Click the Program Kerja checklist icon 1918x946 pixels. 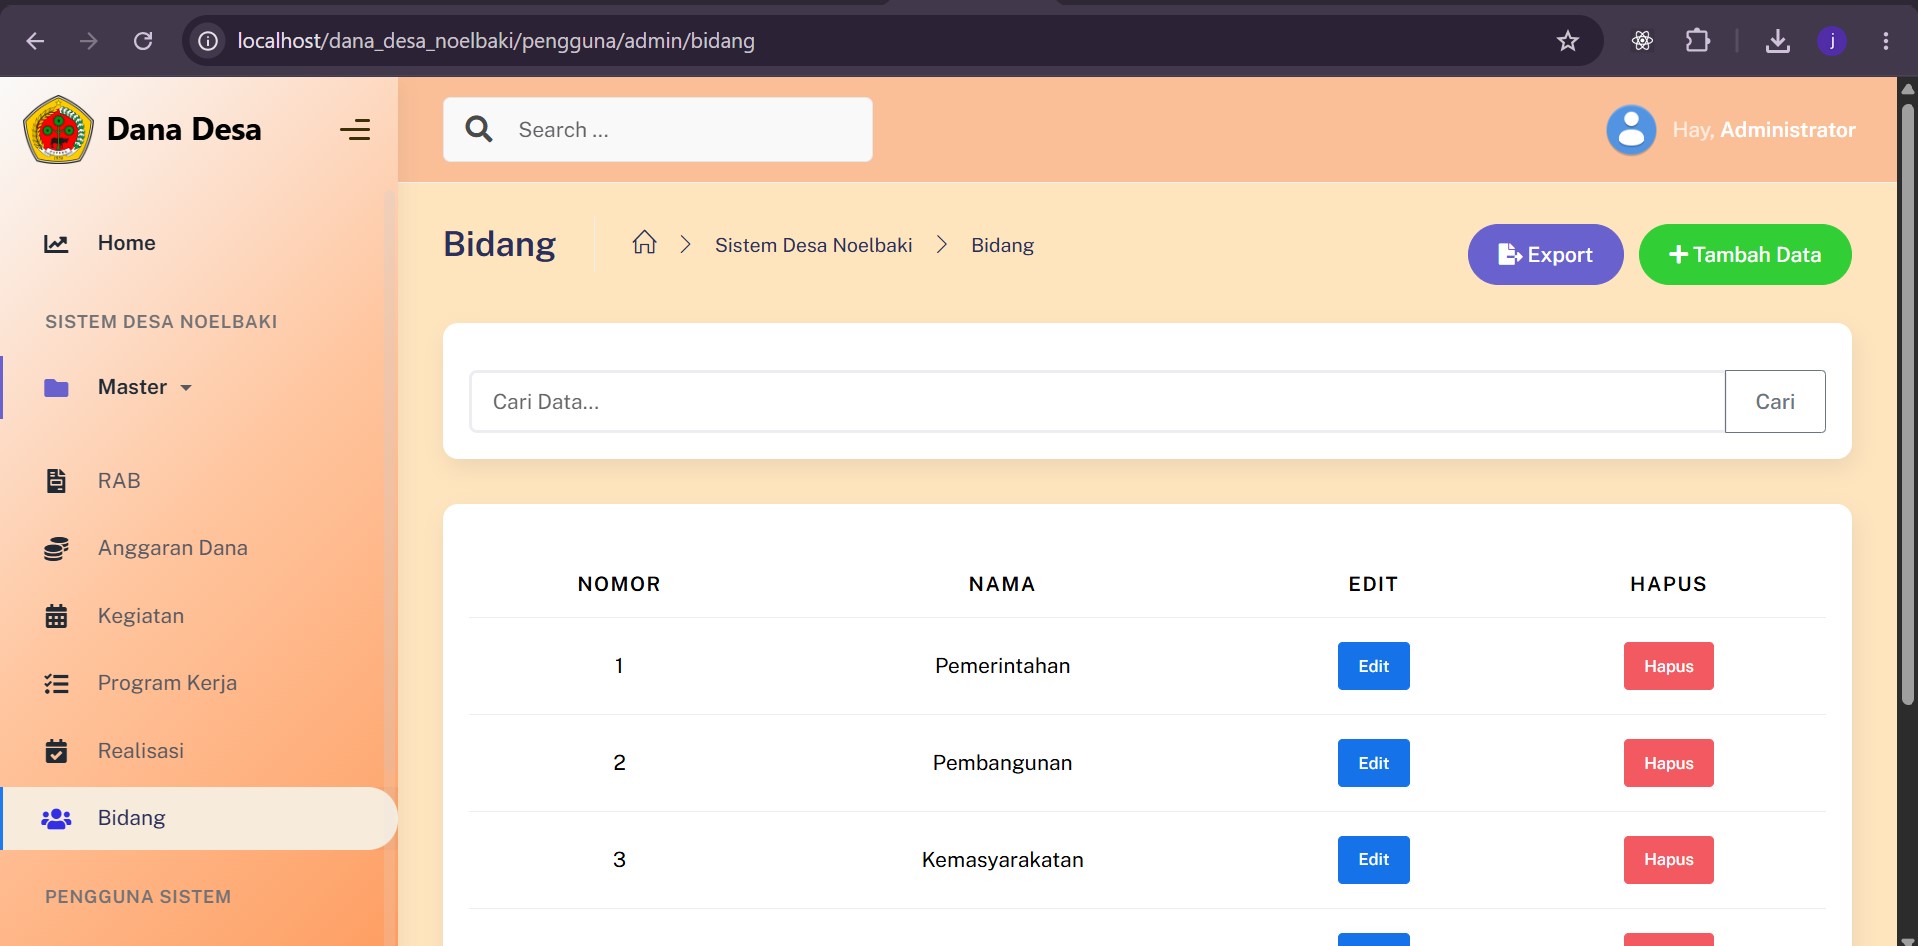pos(56,684)
